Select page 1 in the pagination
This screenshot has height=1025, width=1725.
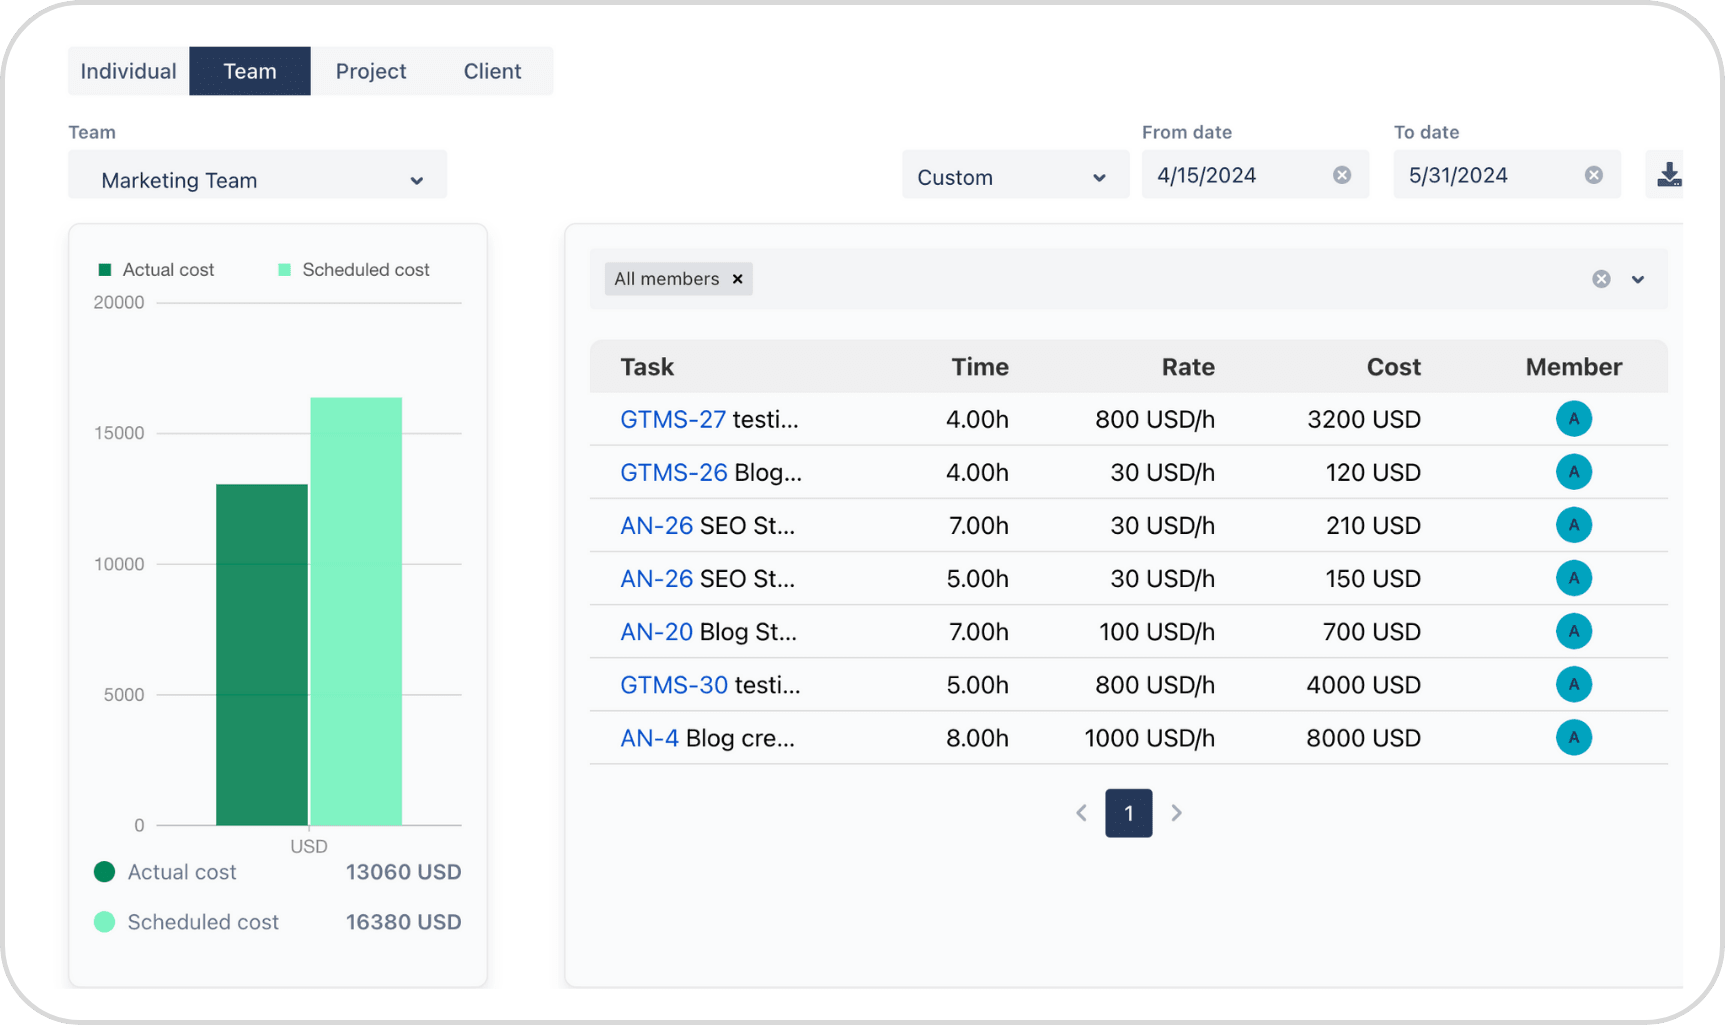[1128, 813]
